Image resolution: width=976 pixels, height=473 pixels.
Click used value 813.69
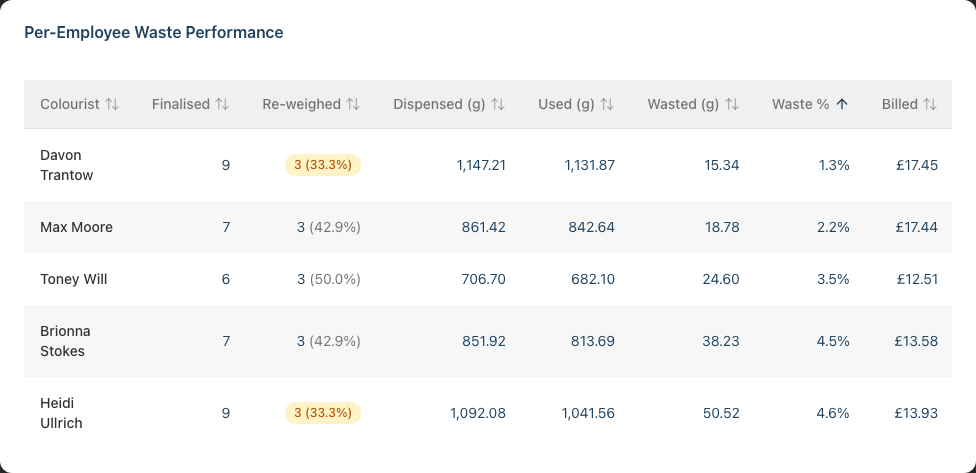(593, 341)
